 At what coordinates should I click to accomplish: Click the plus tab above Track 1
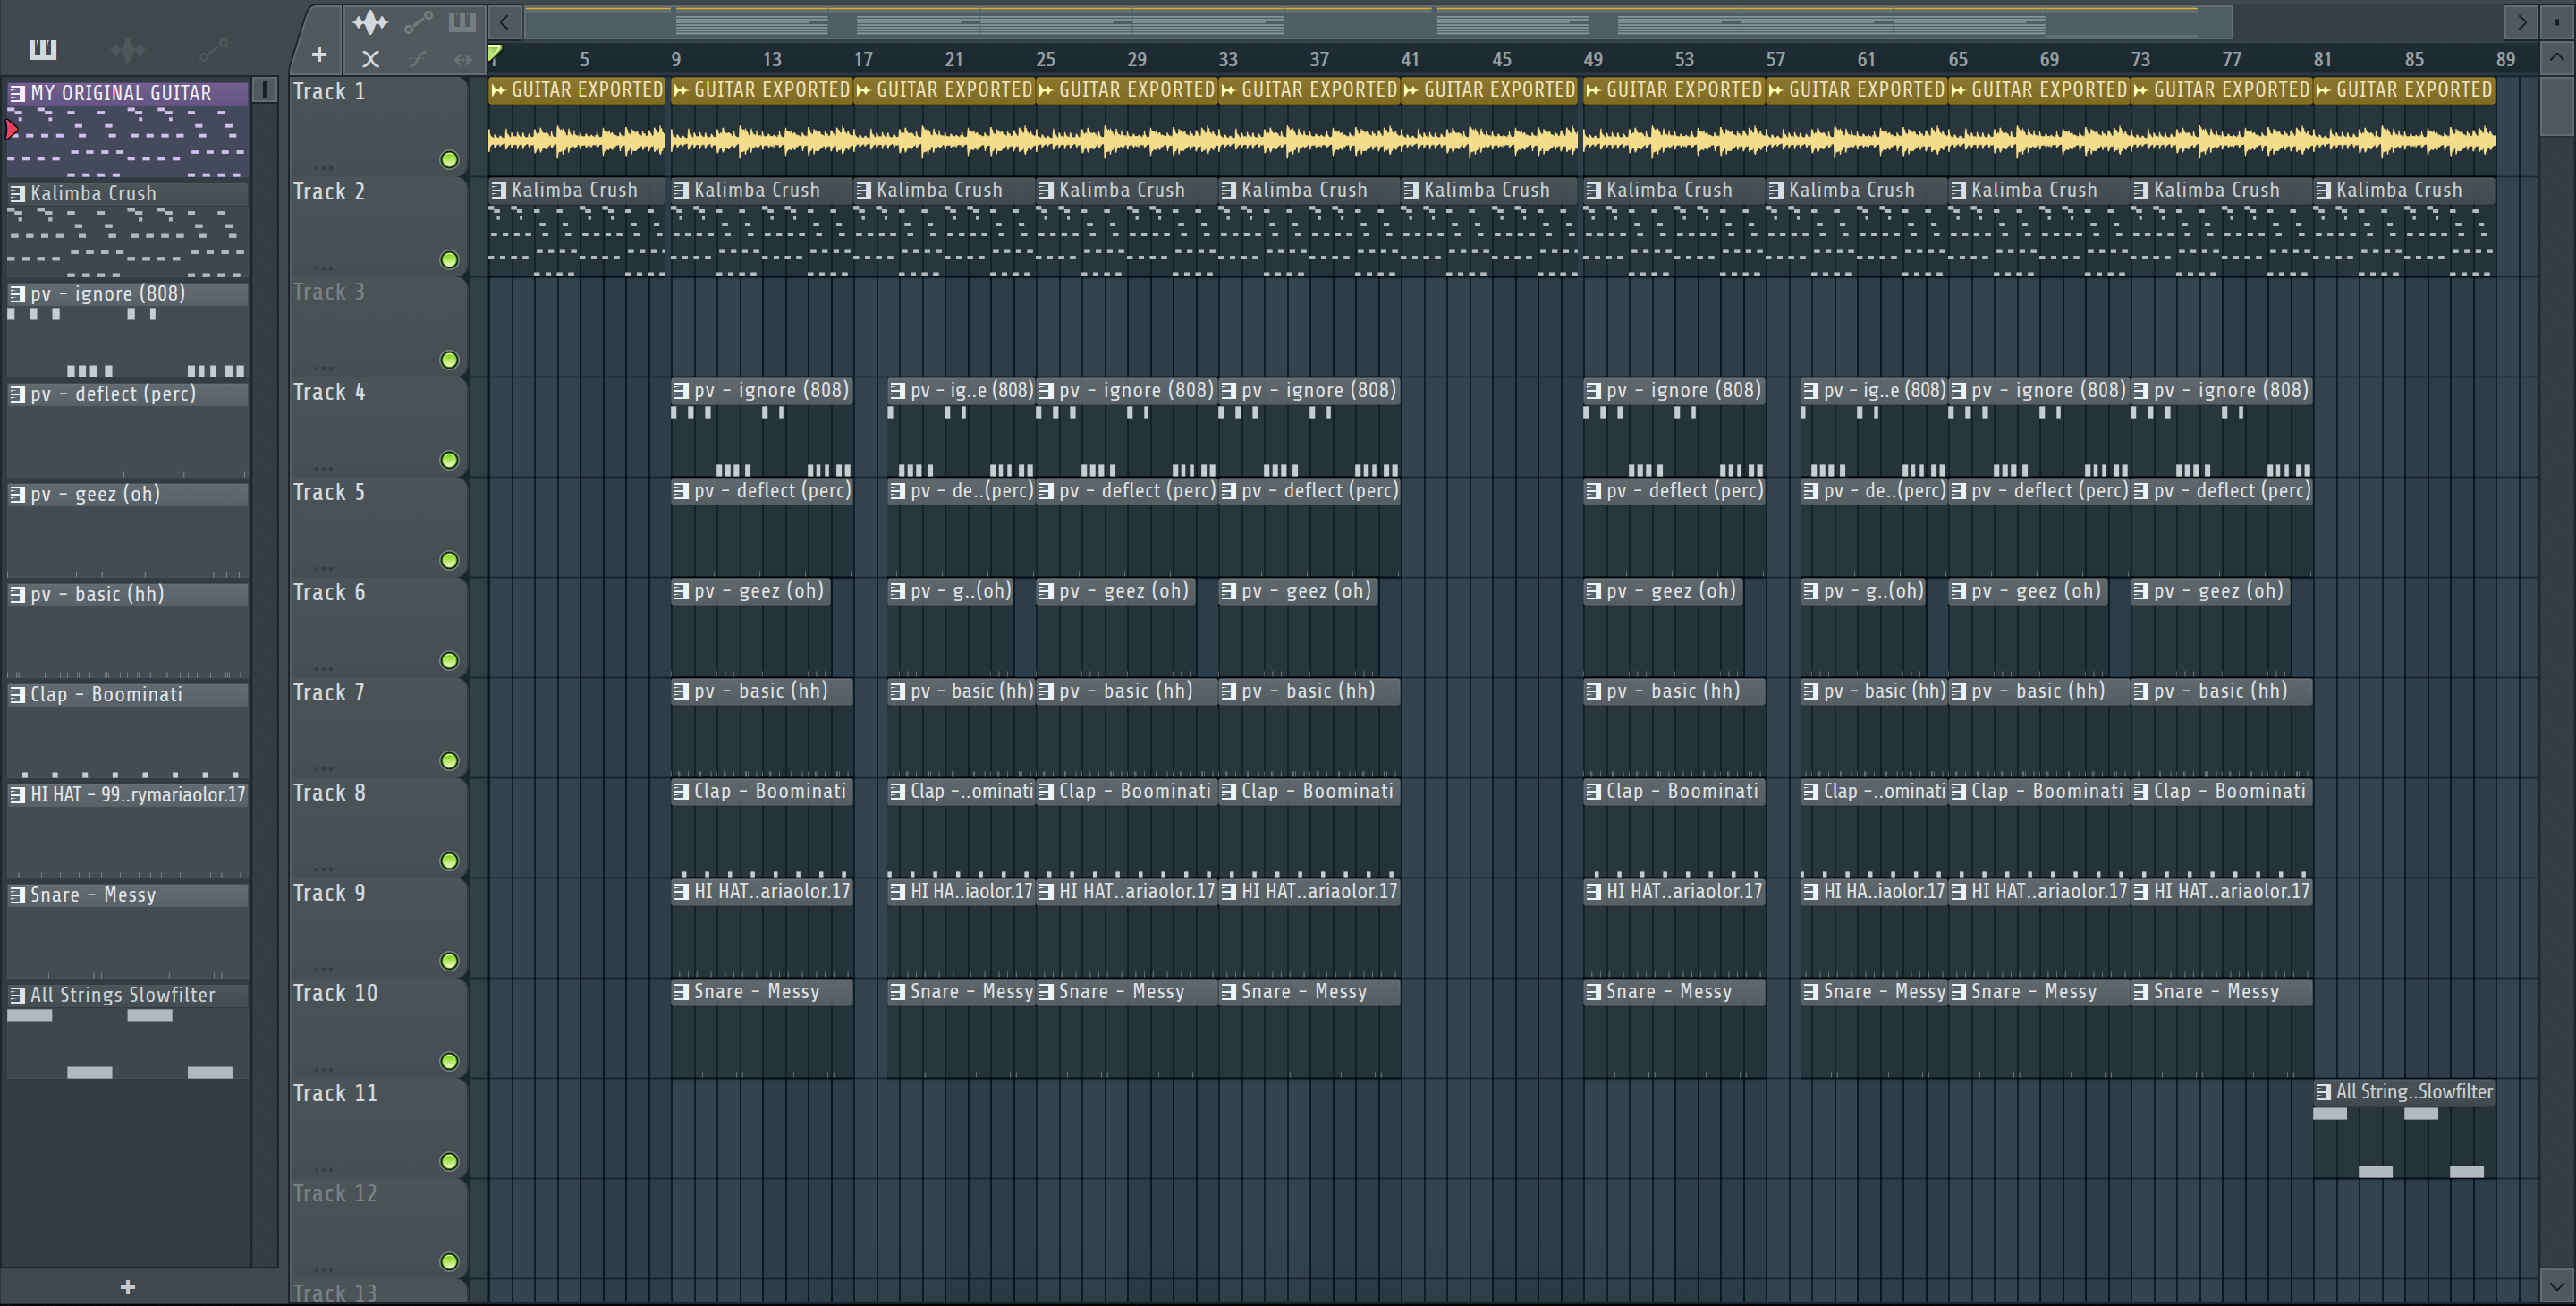point(319,55)
